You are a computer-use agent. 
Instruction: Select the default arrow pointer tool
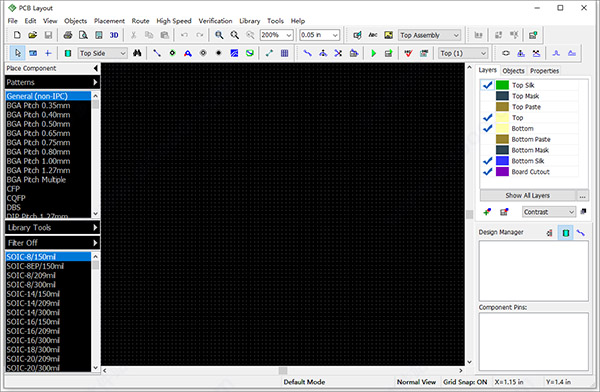point(18,53)
